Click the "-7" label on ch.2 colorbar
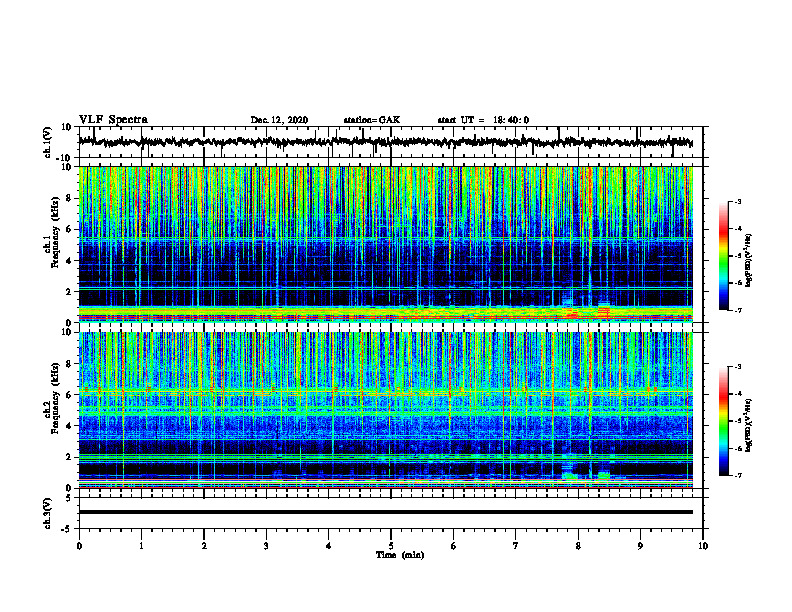This screenshot has width=792, height=612. tap(738, 475)
